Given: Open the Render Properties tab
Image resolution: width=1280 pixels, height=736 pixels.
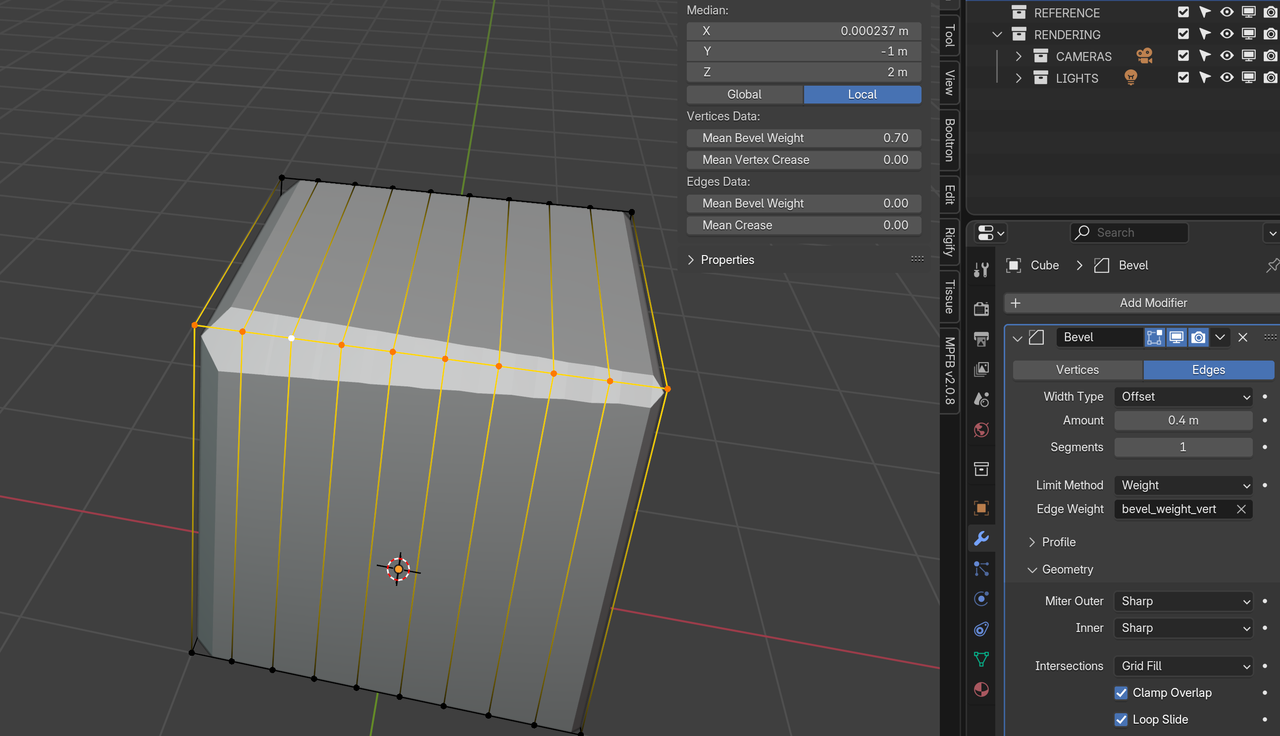Looking at the screenshot, I should tap(981, 309).
